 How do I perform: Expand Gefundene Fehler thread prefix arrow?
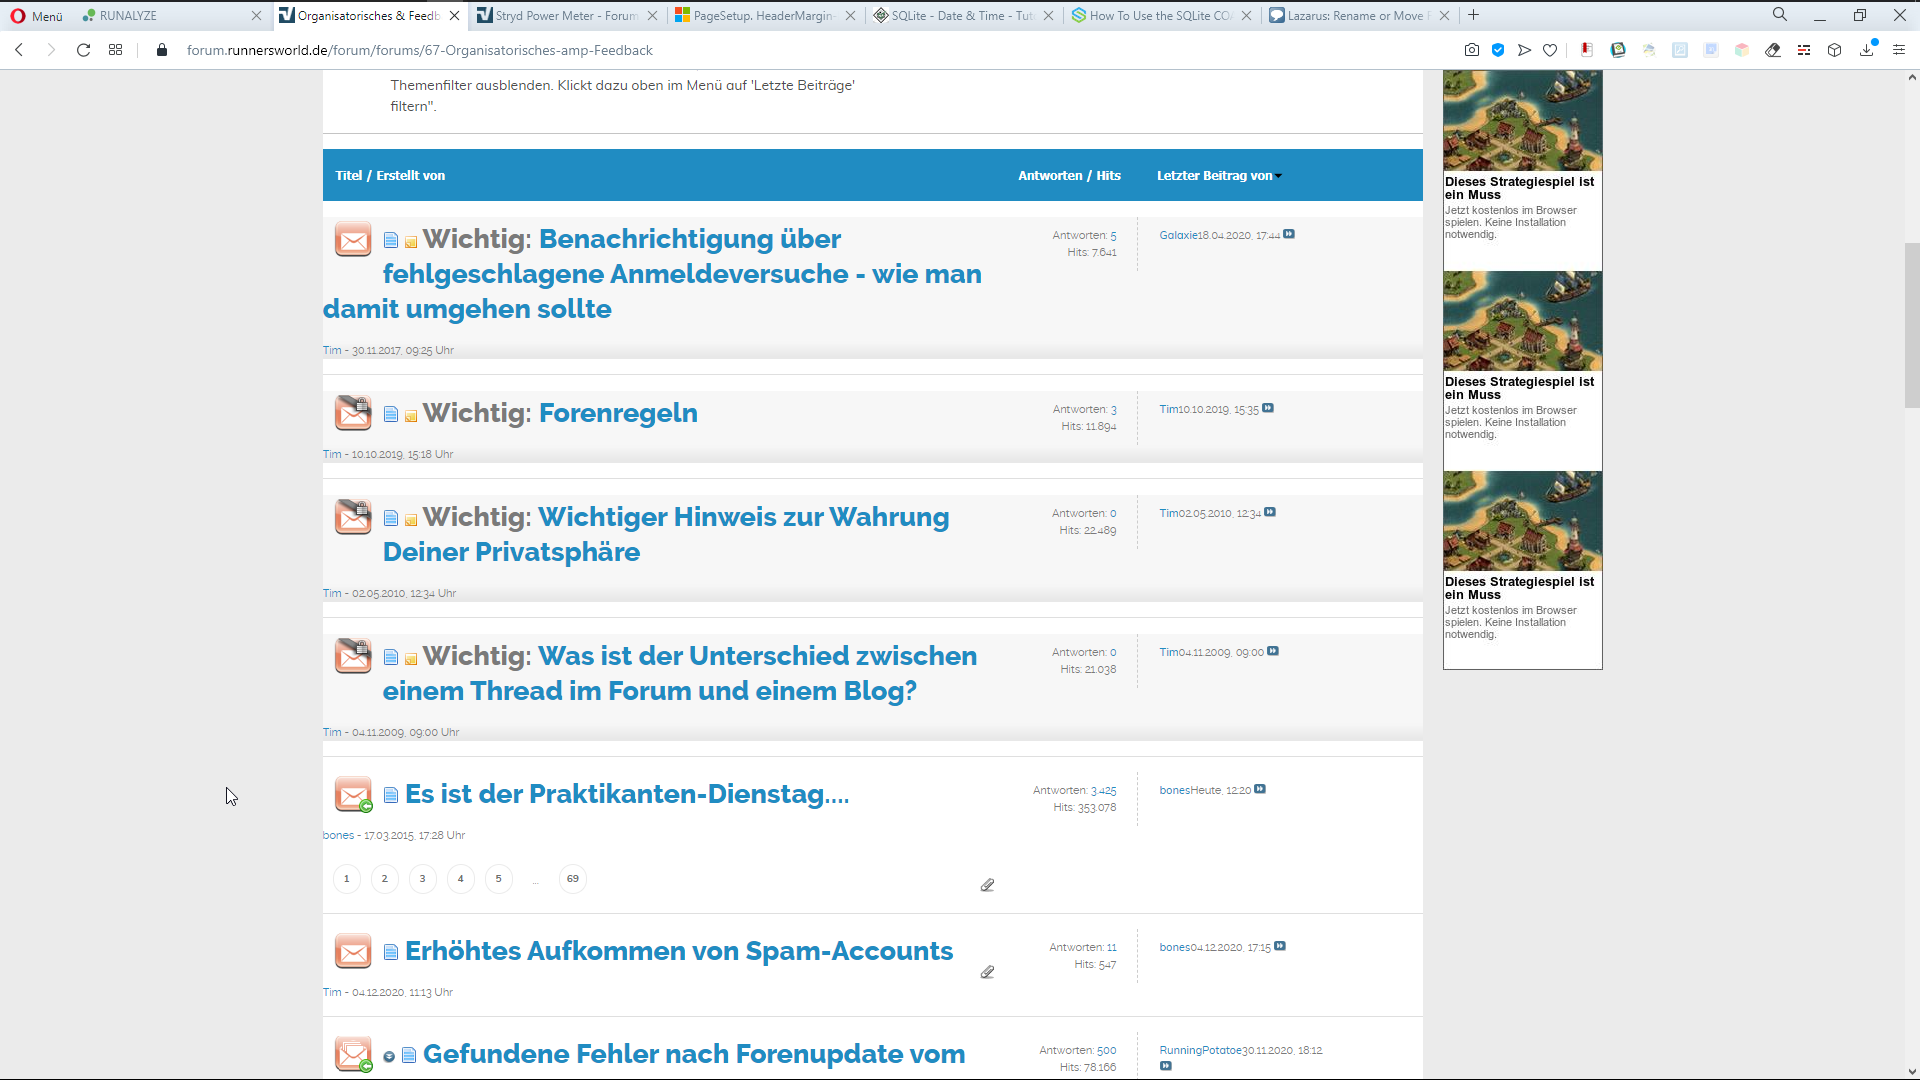point(389,1057)
